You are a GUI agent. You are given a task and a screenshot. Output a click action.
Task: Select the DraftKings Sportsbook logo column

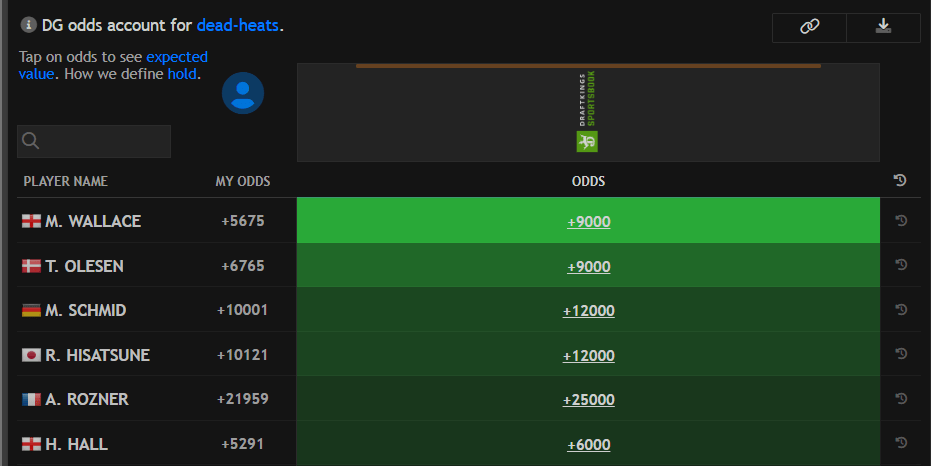[x=587, y=113]
